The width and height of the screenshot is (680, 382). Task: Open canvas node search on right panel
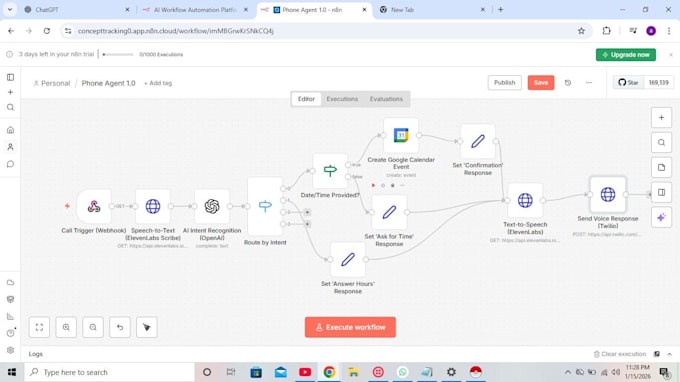tap(661, 143)
